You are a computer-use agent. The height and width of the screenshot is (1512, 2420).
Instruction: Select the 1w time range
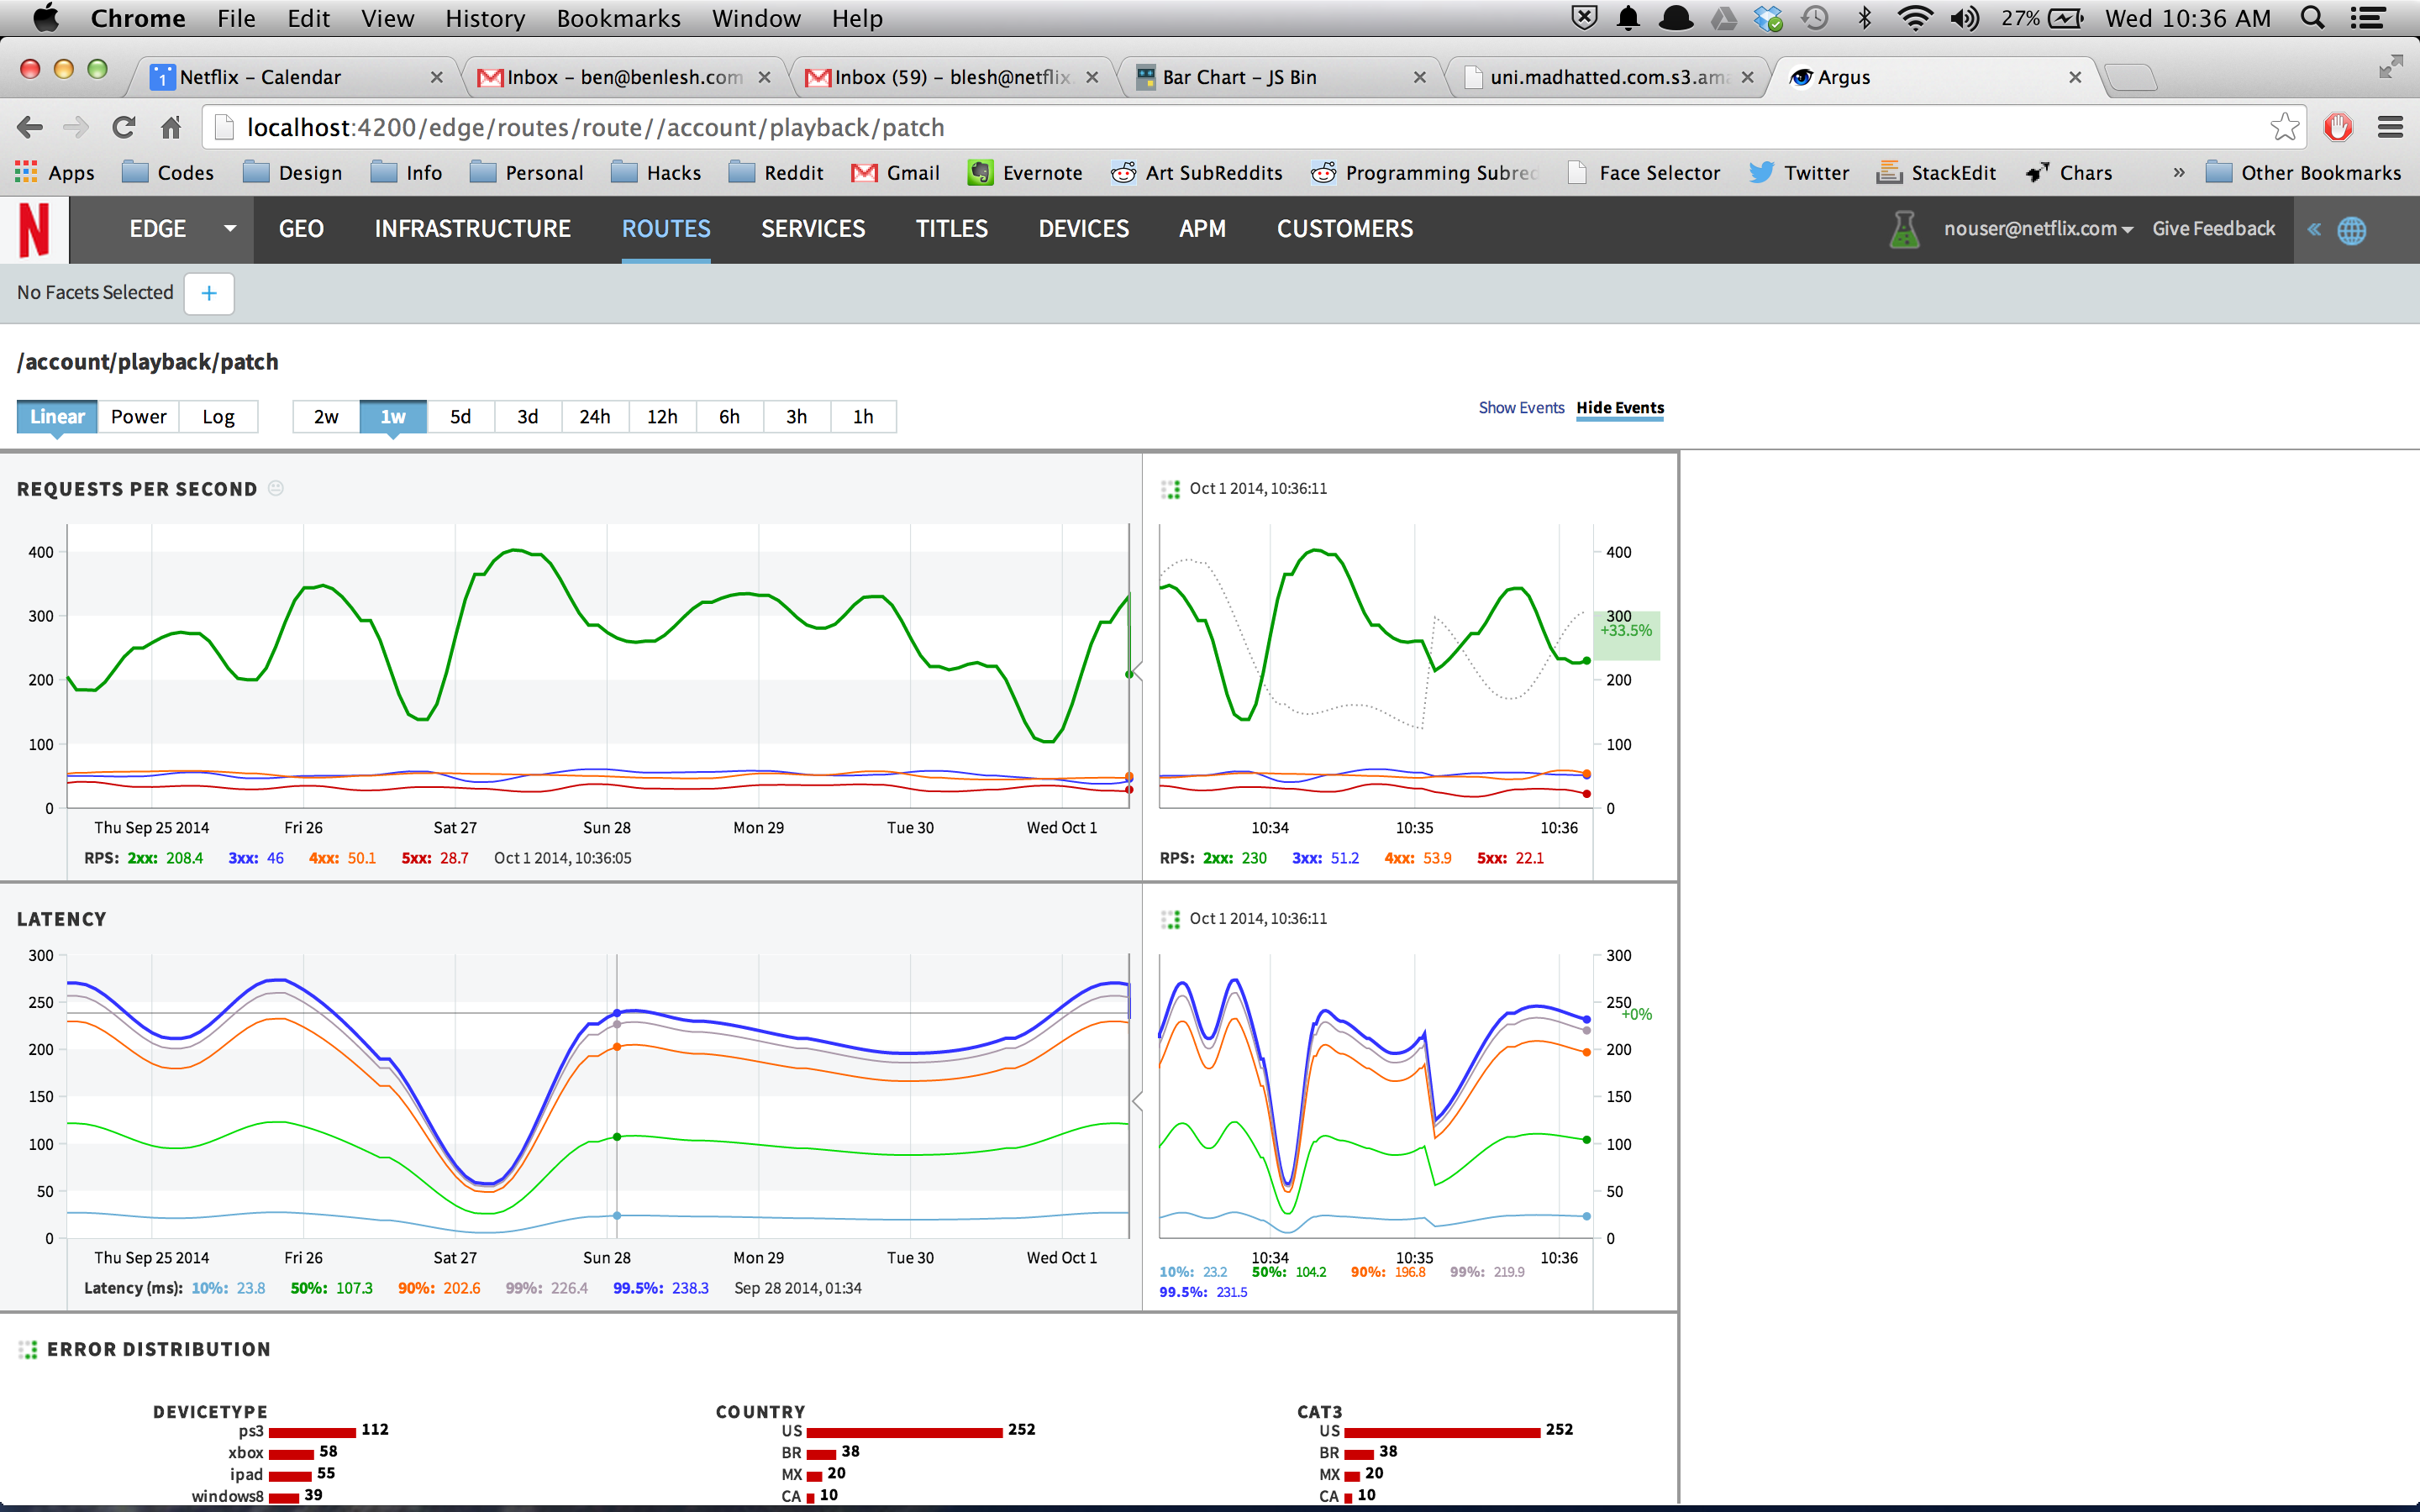coord(393,417)
